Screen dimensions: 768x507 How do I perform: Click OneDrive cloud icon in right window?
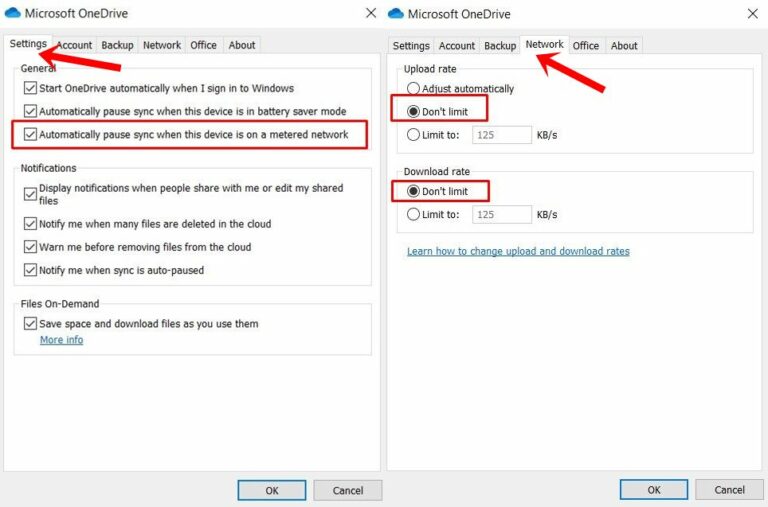[396, 13]
